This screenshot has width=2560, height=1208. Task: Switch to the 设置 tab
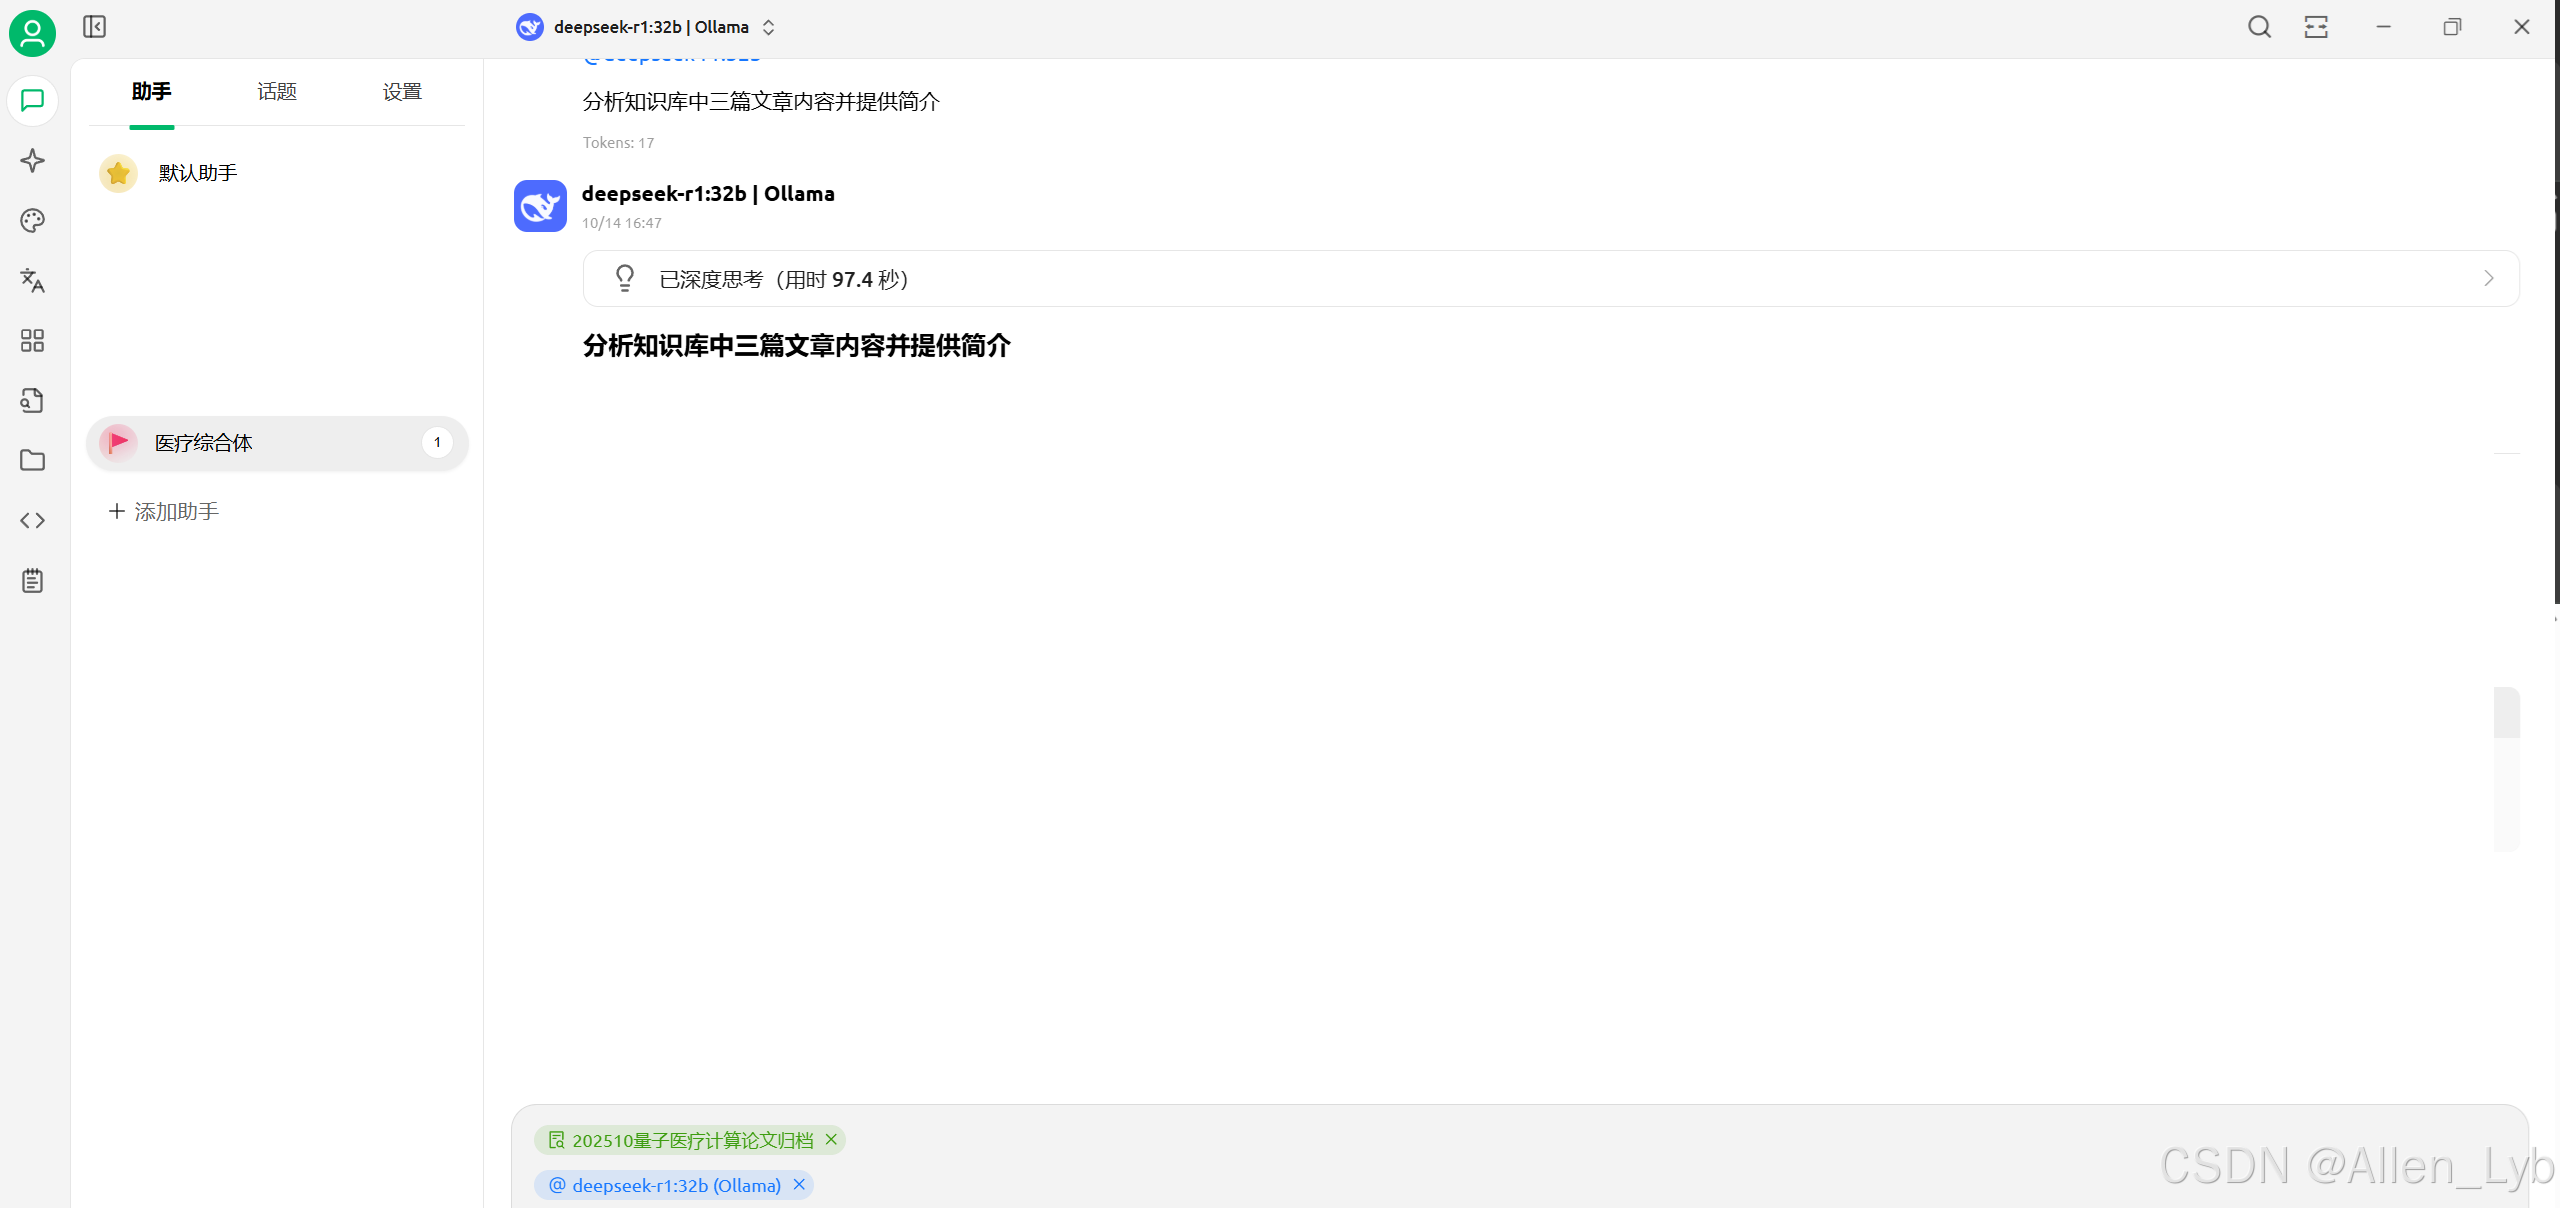(x=402, y=92)
